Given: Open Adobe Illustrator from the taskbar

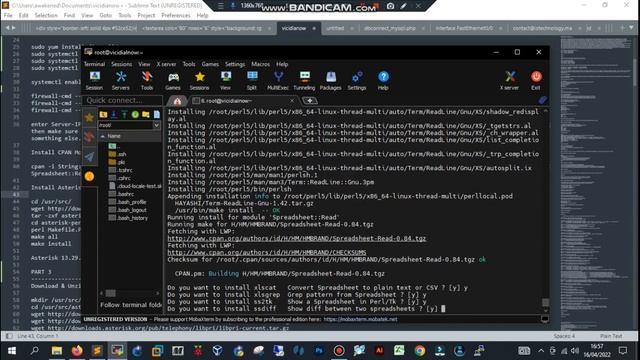Looking at the screenshot, I should coord(379,351).
